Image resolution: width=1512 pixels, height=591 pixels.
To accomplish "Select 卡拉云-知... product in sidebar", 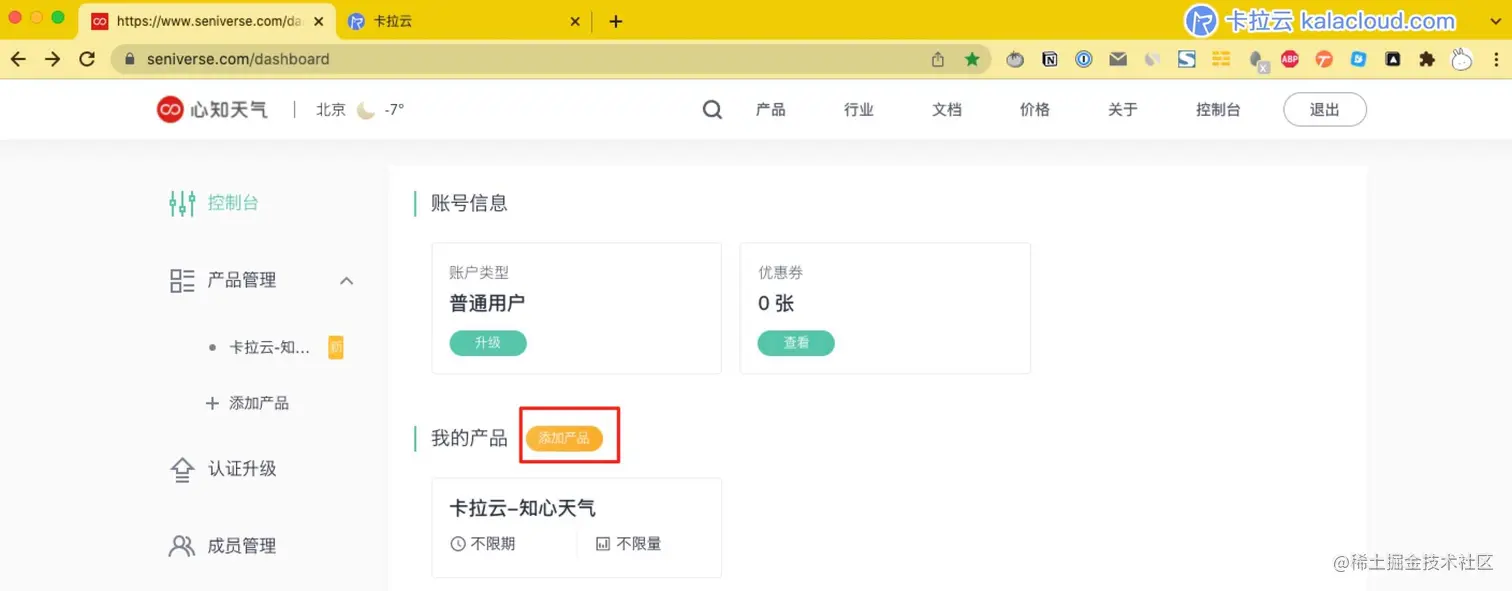I will [270, 347].
